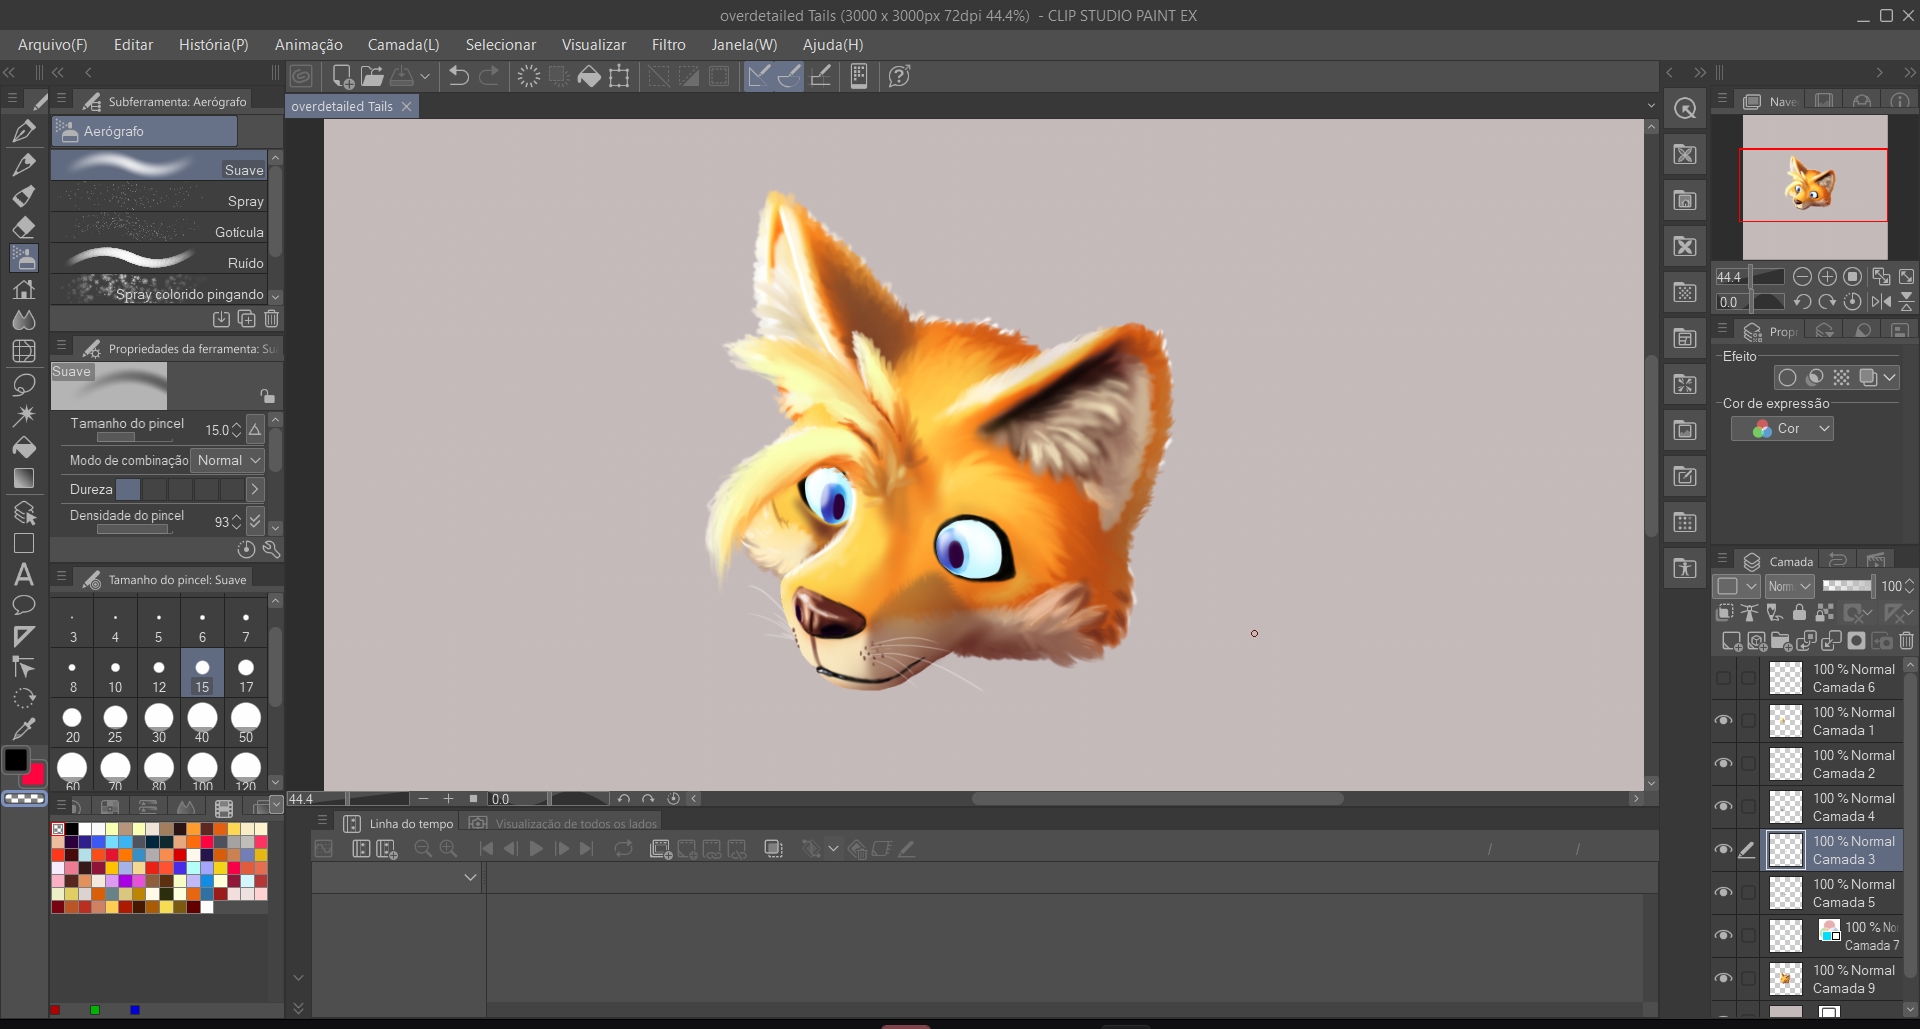Toggle visibility of Camada 5 layer
Image resolution: width=1920 pixels, height=1029 pixels.
(x=1723, y=892)
